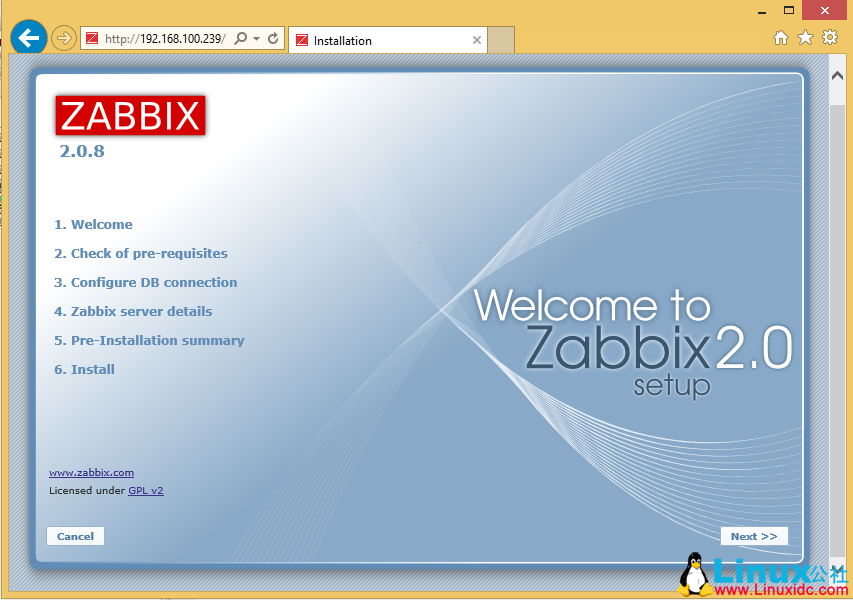
Task: Open browser Tools via the gear icon
Action: click(x=829, y=36)
